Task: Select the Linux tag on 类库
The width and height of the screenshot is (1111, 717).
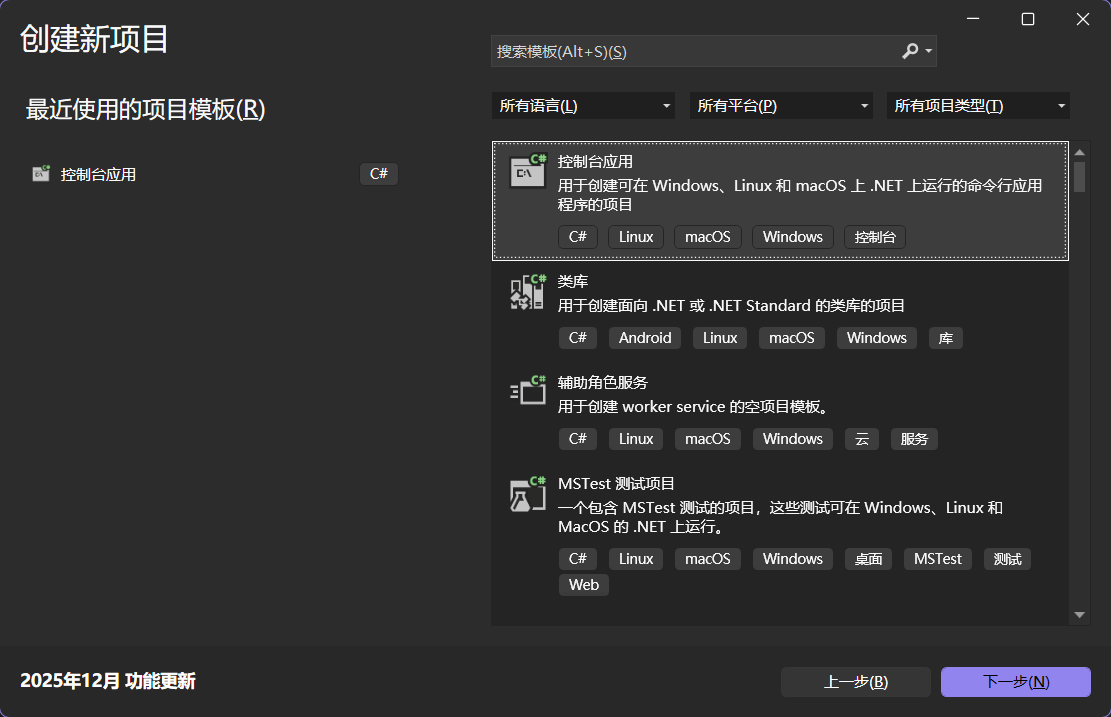Action: tap(719, 338)
